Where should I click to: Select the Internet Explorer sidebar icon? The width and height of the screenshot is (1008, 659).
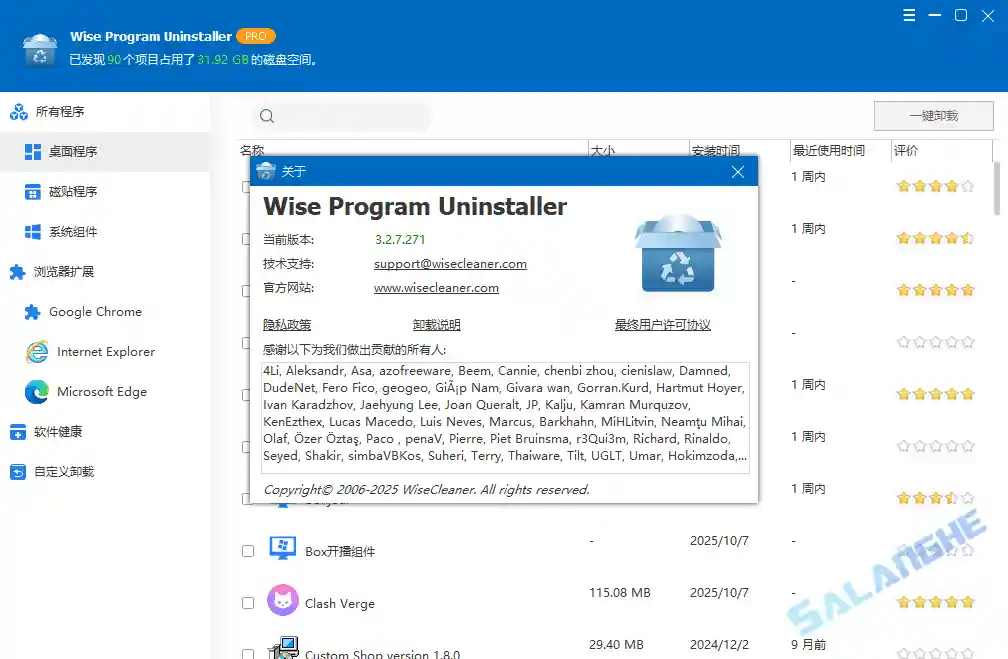click(32, 352)
